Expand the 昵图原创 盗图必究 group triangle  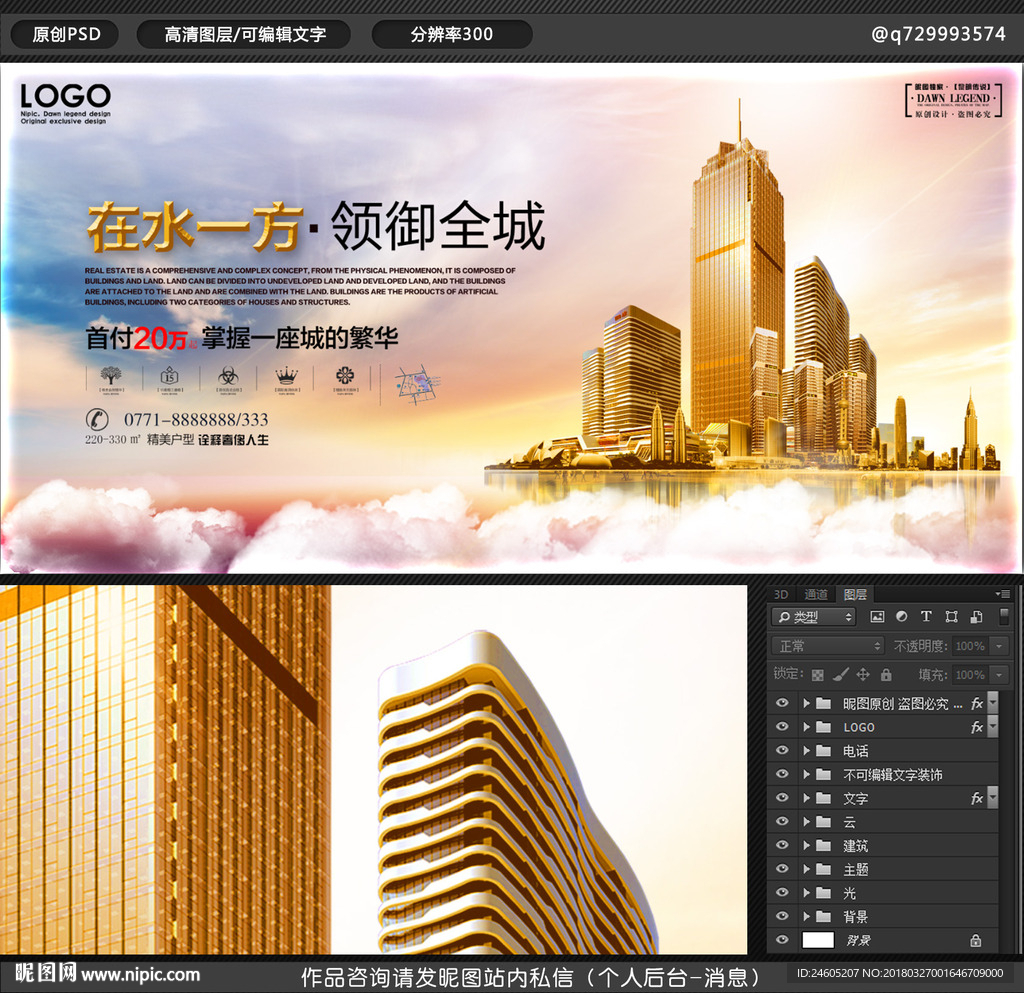807,703
